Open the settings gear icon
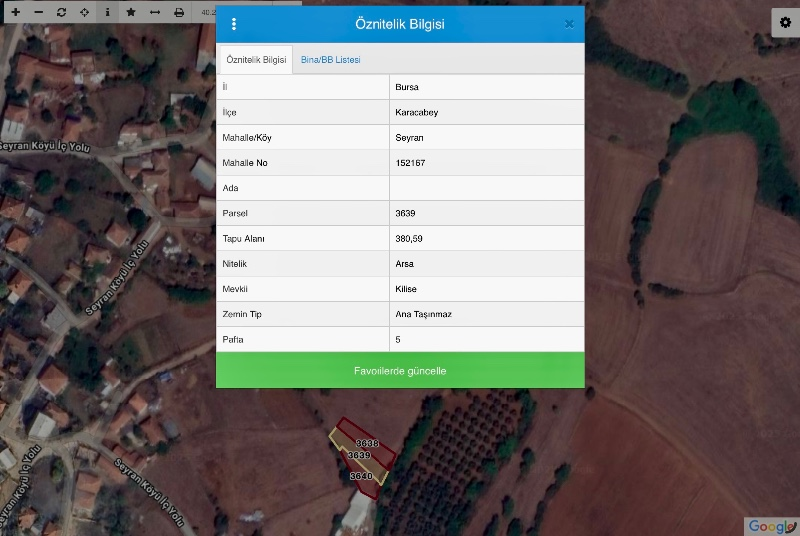 coord(785,23)
